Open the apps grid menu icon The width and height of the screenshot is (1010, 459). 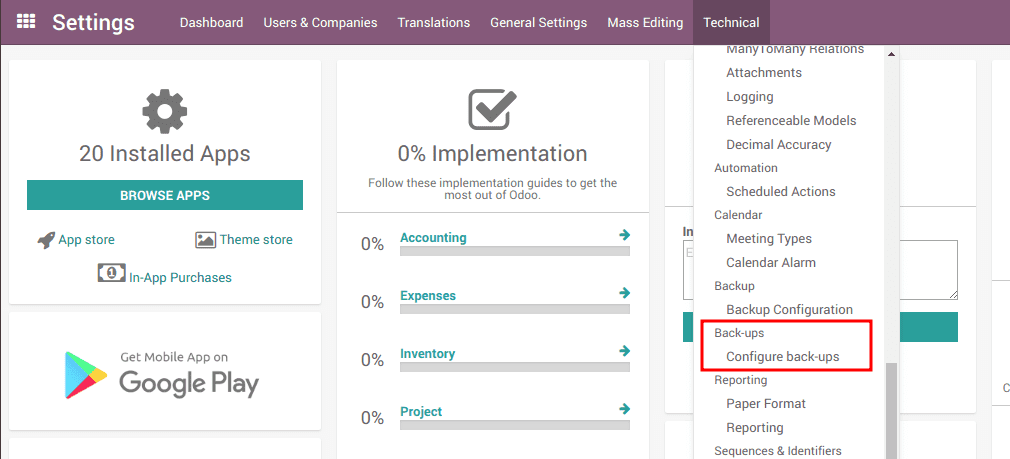[x=26, y=21]
